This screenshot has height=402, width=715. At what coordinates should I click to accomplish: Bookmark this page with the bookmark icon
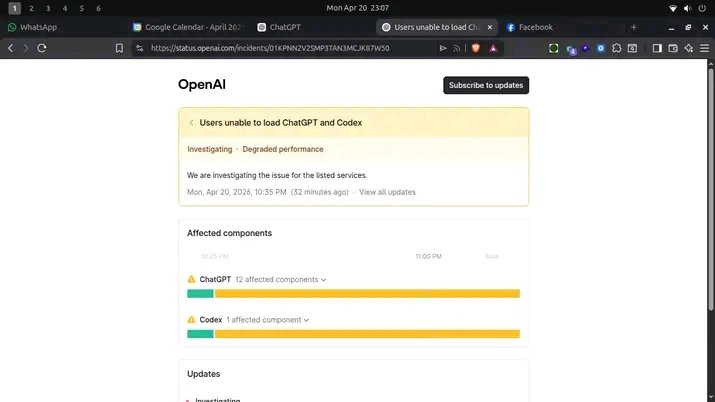coord(119,48)
